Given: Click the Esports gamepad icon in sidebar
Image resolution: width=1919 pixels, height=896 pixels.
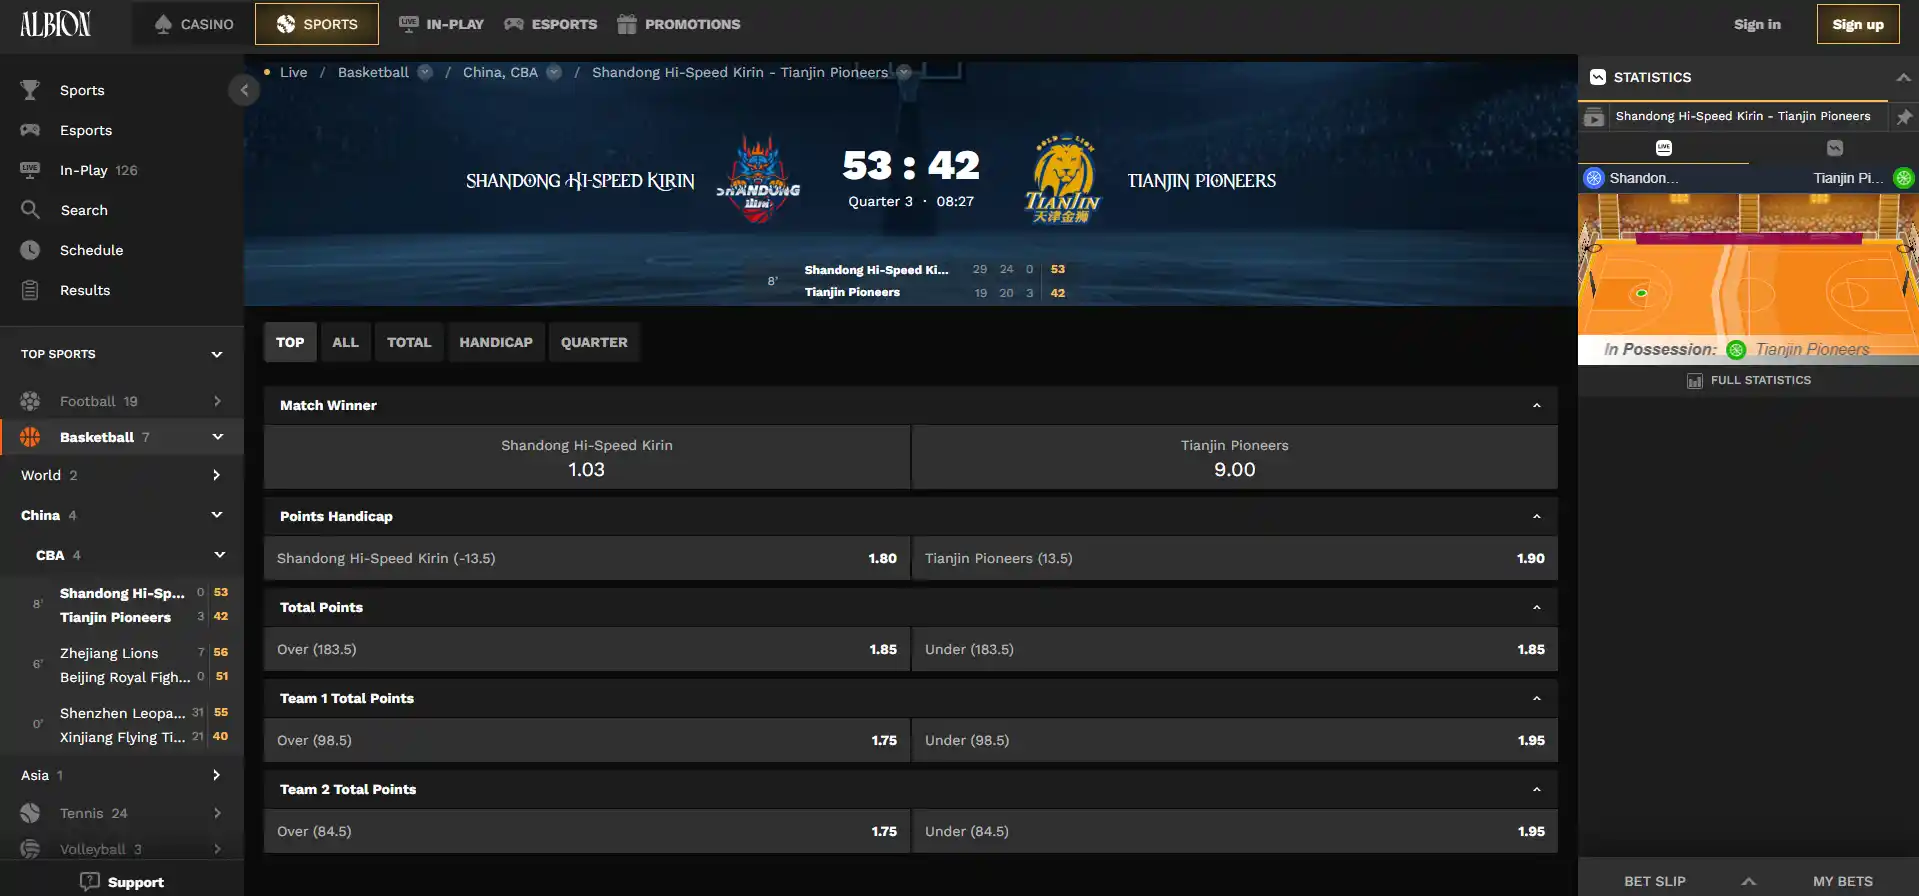Looking at the screenshot, I should 30,130.
